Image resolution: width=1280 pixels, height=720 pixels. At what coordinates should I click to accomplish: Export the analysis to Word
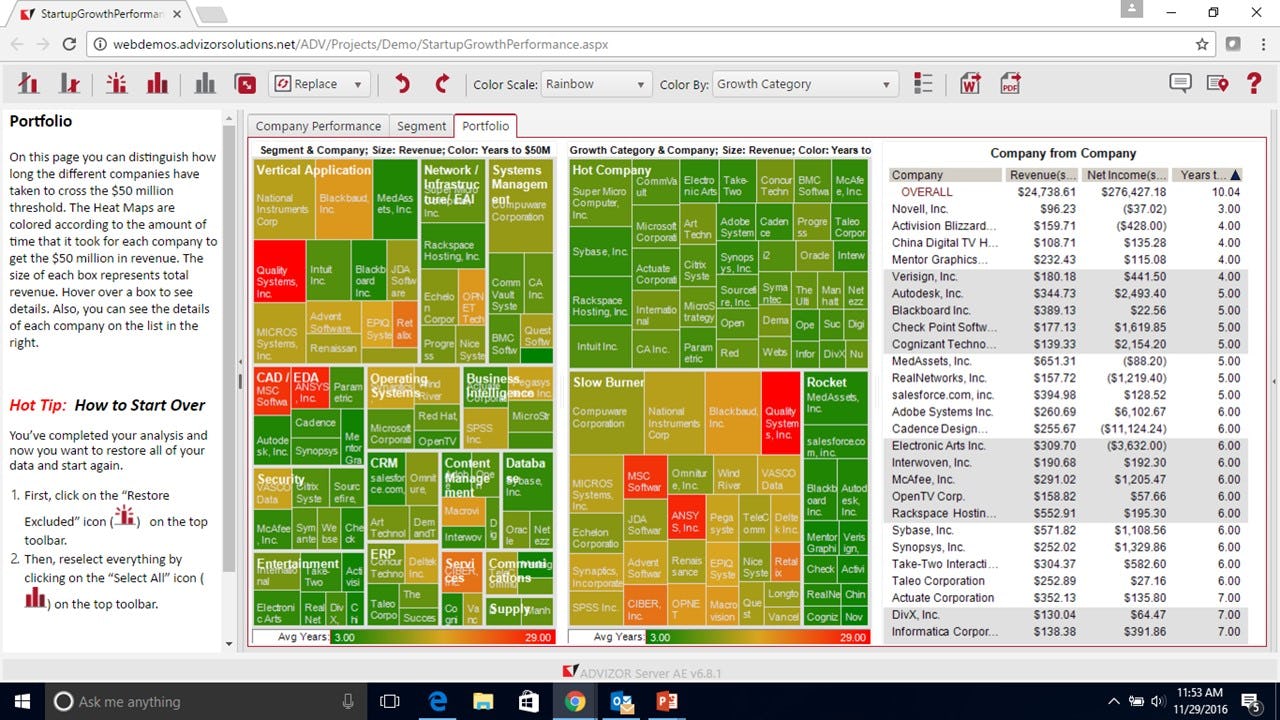click(x=968, y=84)
